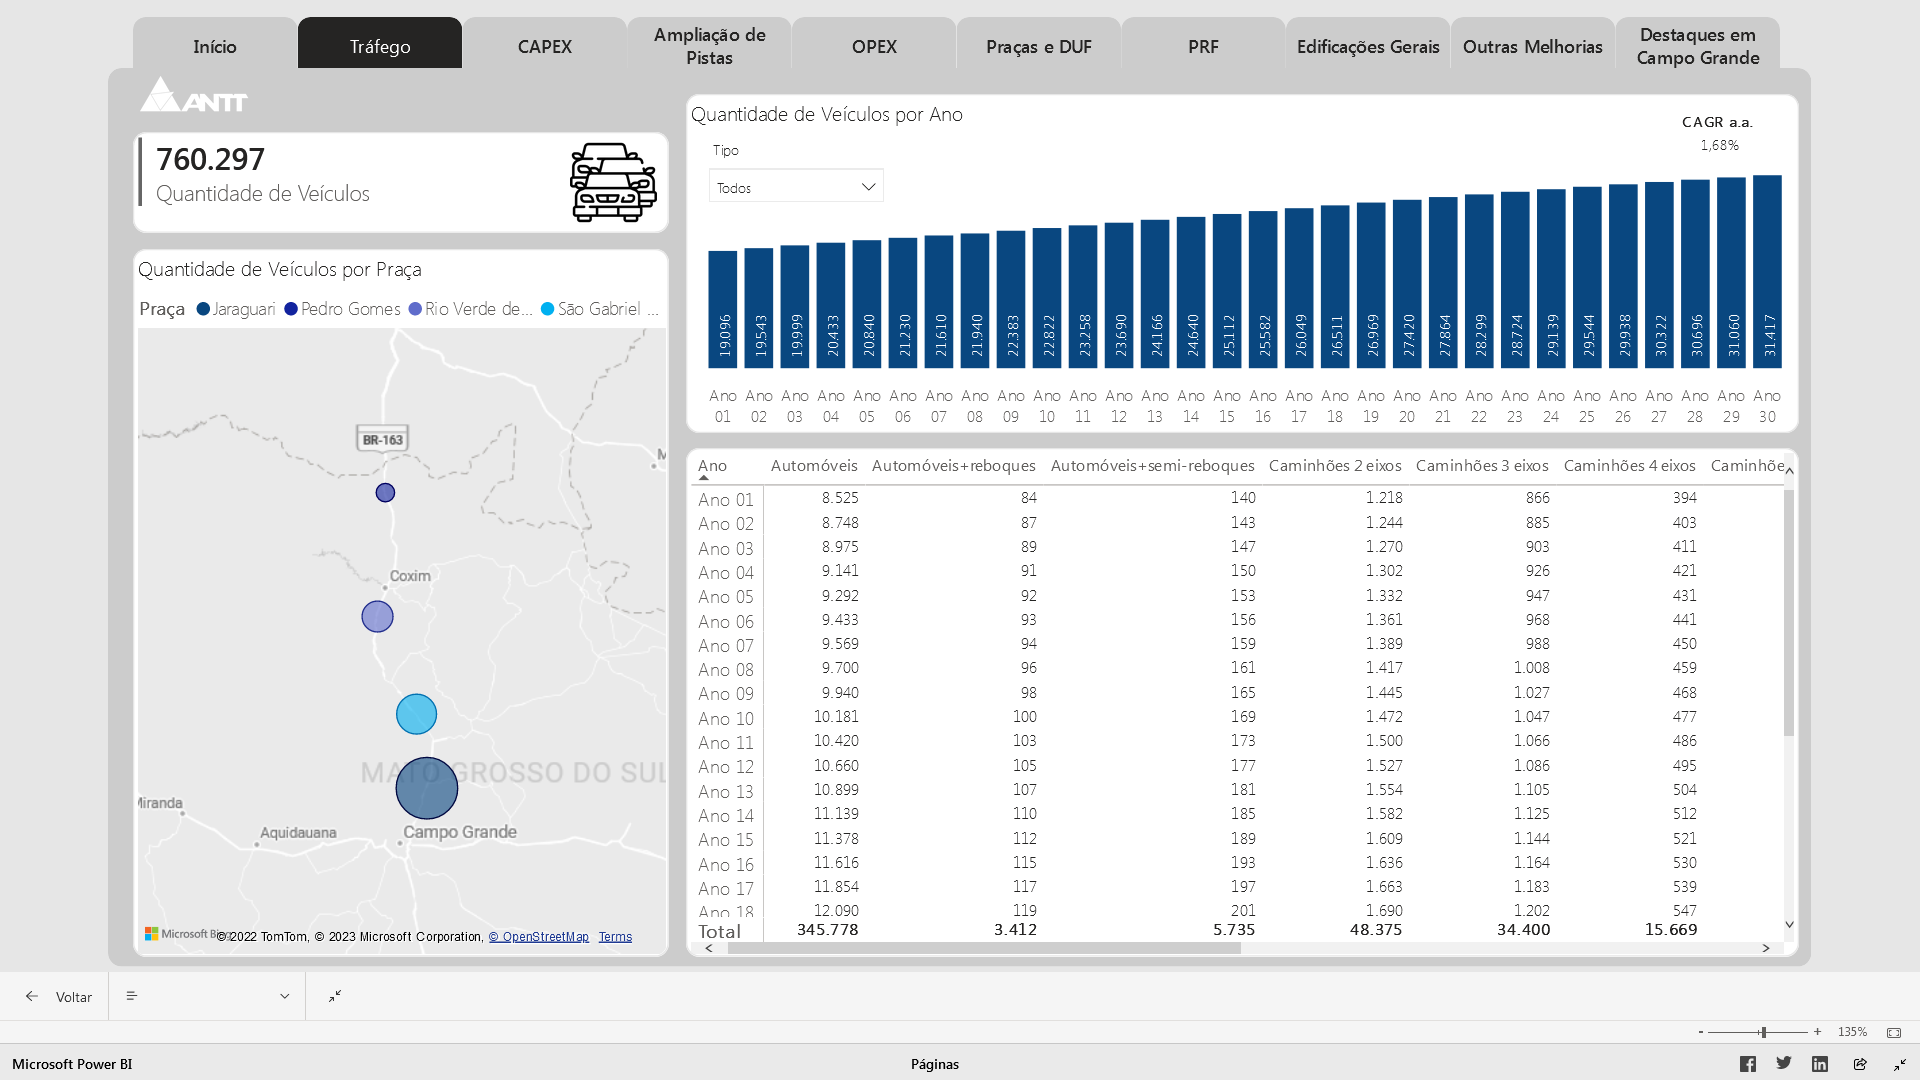Click the 760.297 vehicles card
The width and height of the screenshot is (1920, 1080).
click(x=400, y=182)
